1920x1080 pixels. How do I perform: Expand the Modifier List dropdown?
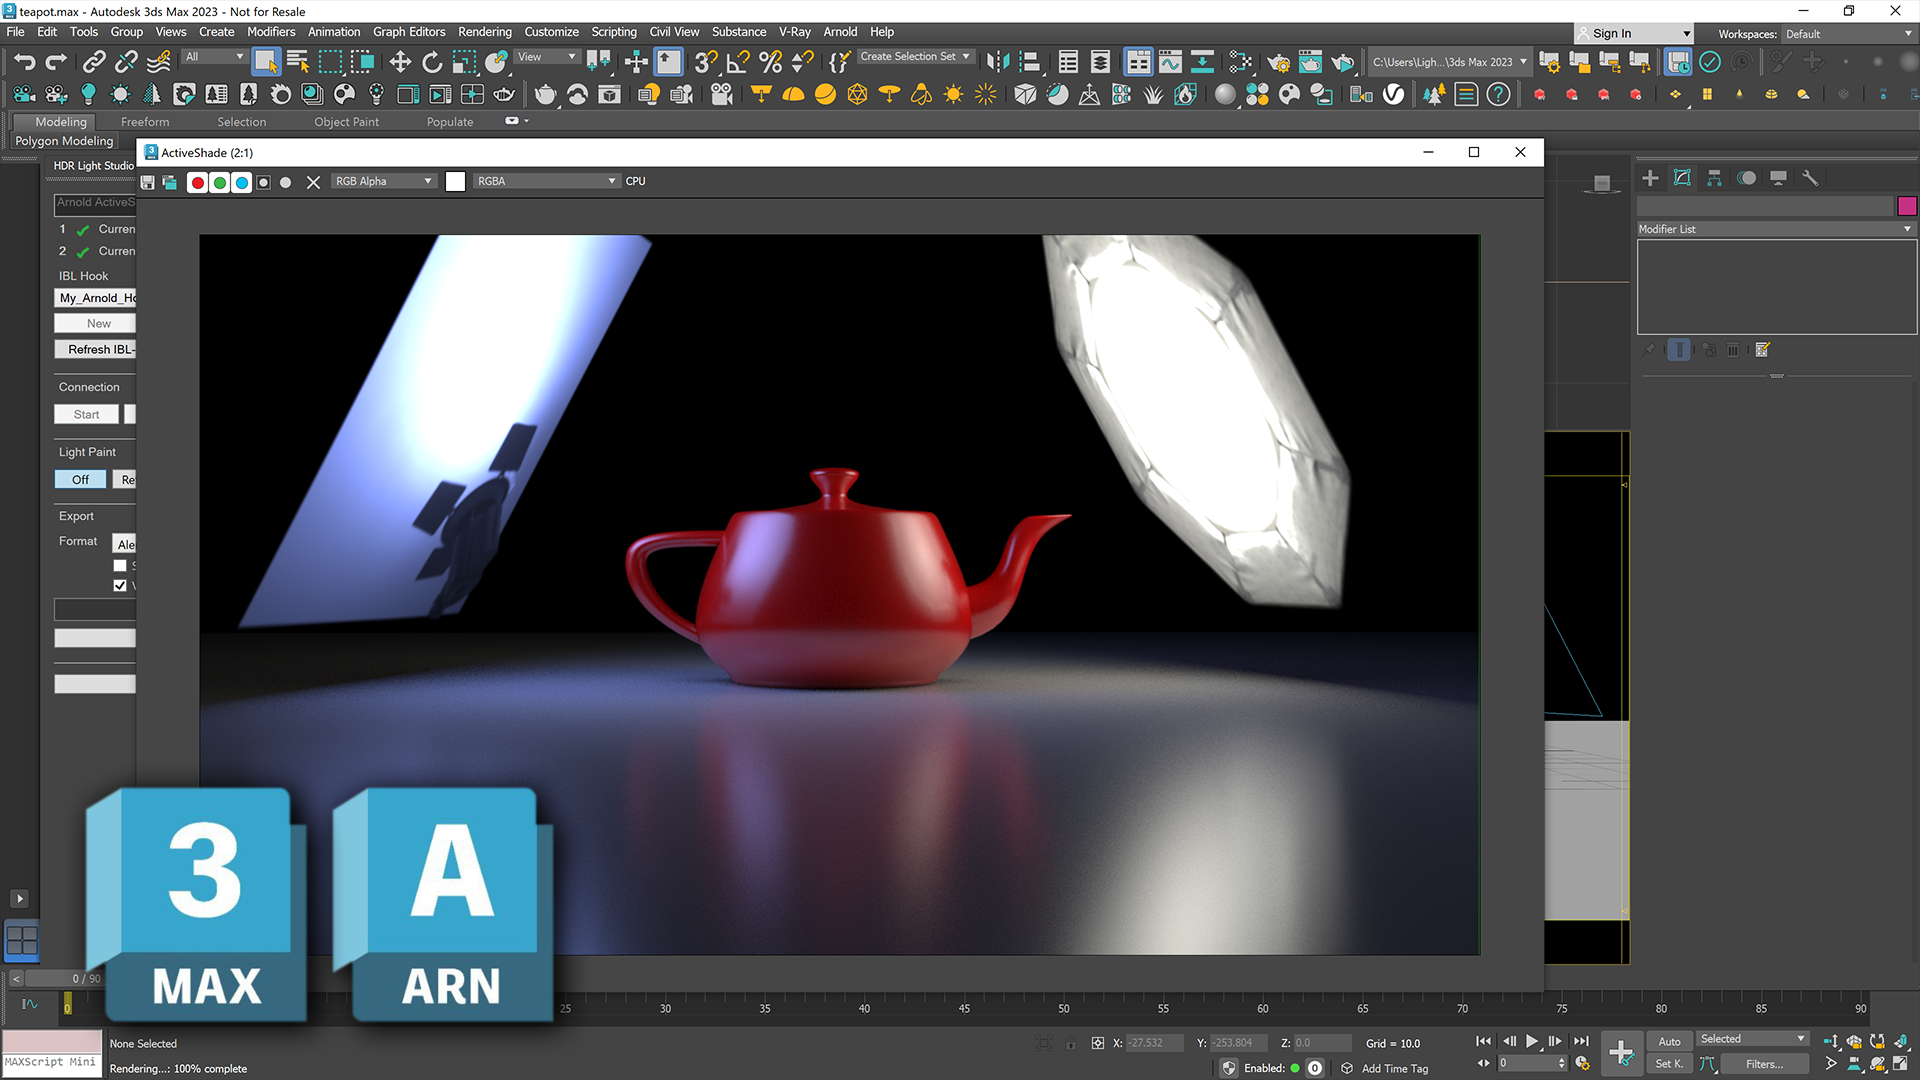[1776, 229]
